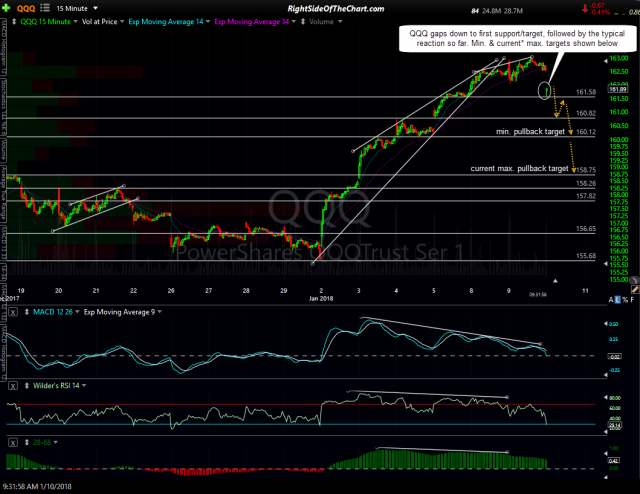The width and height of the screenshot is (640, 494).
Task: Click the lower price-scale arrow near 155.50
Action: point(605,264)
